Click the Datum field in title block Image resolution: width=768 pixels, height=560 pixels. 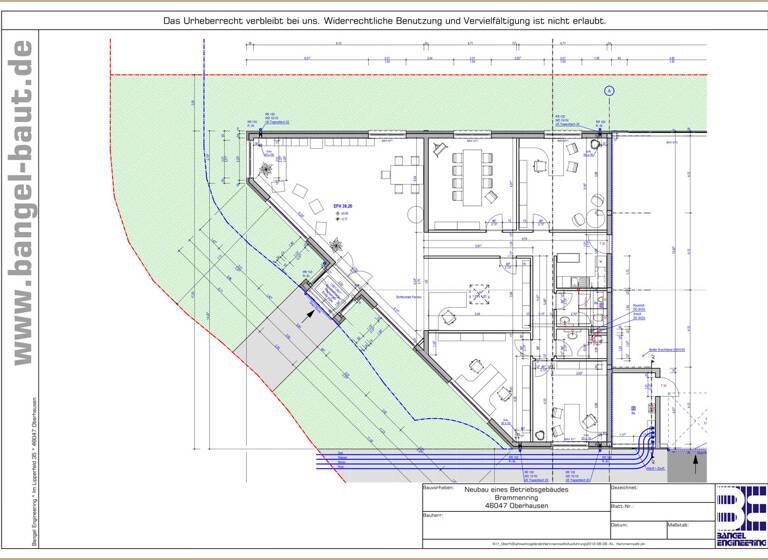[637, 529]
